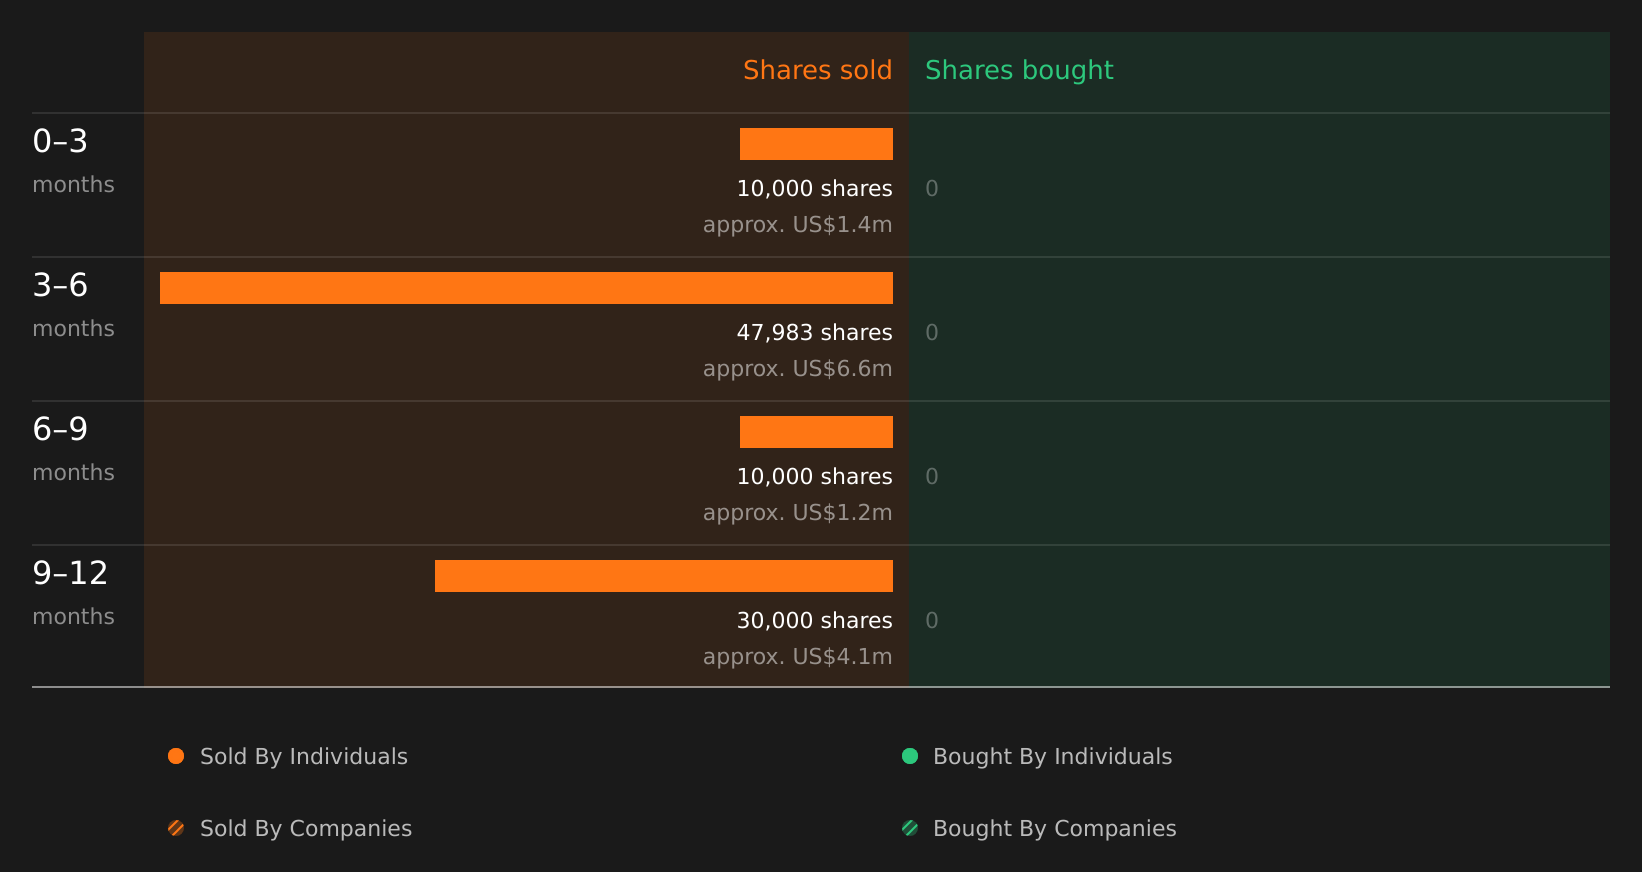Image resolution: width=1642 pixels, height=872 pixels.
Task: Click the bought 0 value in 9–12 months row
Action: coord(932,620)
